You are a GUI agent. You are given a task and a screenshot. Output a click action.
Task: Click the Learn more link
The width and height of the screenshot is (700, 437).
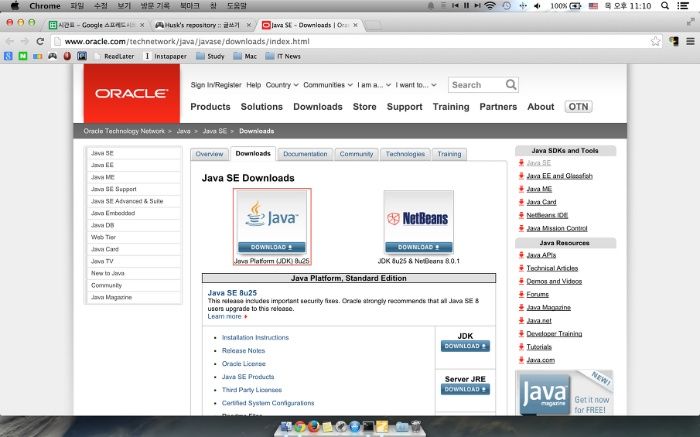click(227, 316)
